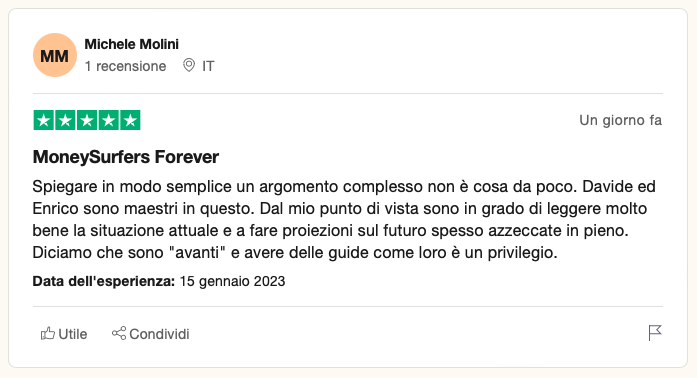
Task: Click the 'Un giorno fa' timestamp
Action: [x=621, y=120]
